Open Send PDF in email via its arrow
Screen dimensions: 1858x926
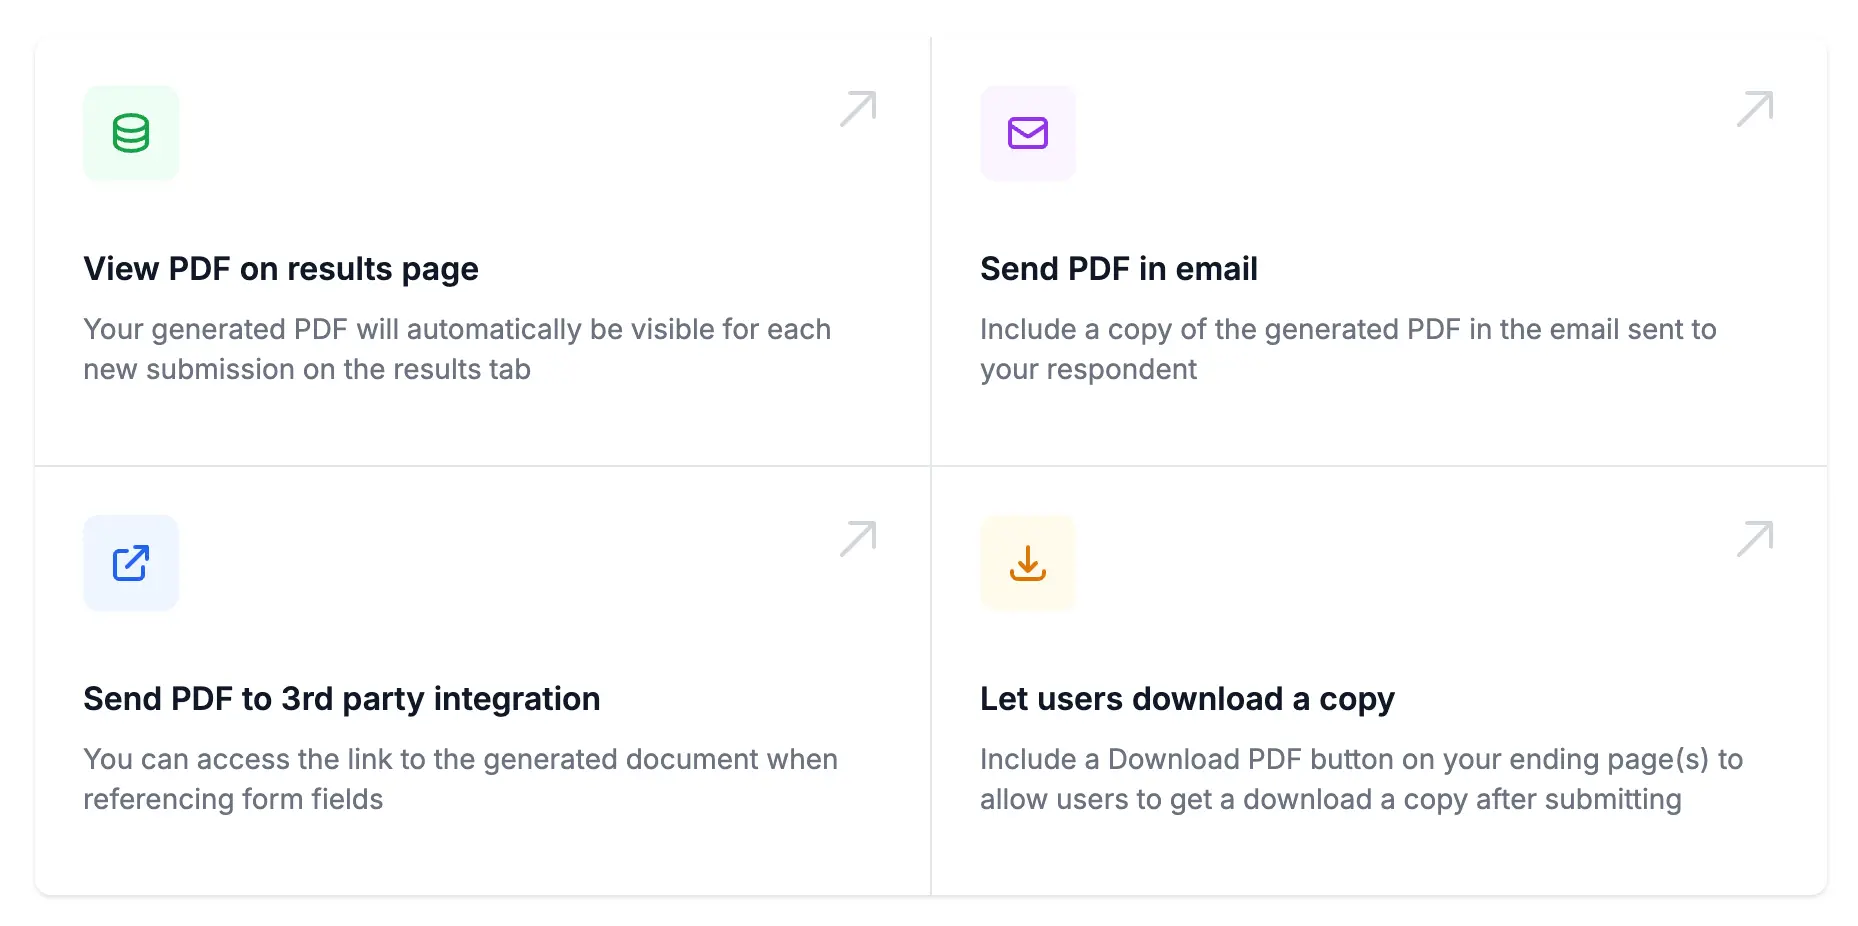pyautogui.click(x=1754, y=108)
